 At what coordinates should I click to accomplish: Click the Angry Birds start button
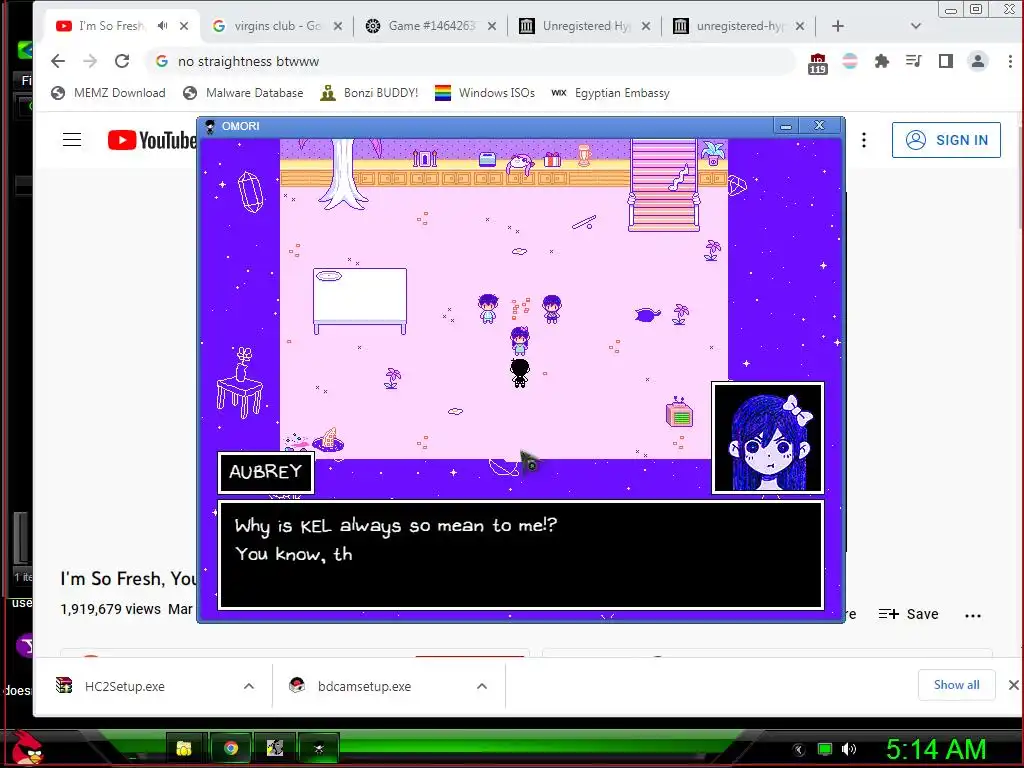click(x=27, y=748)
